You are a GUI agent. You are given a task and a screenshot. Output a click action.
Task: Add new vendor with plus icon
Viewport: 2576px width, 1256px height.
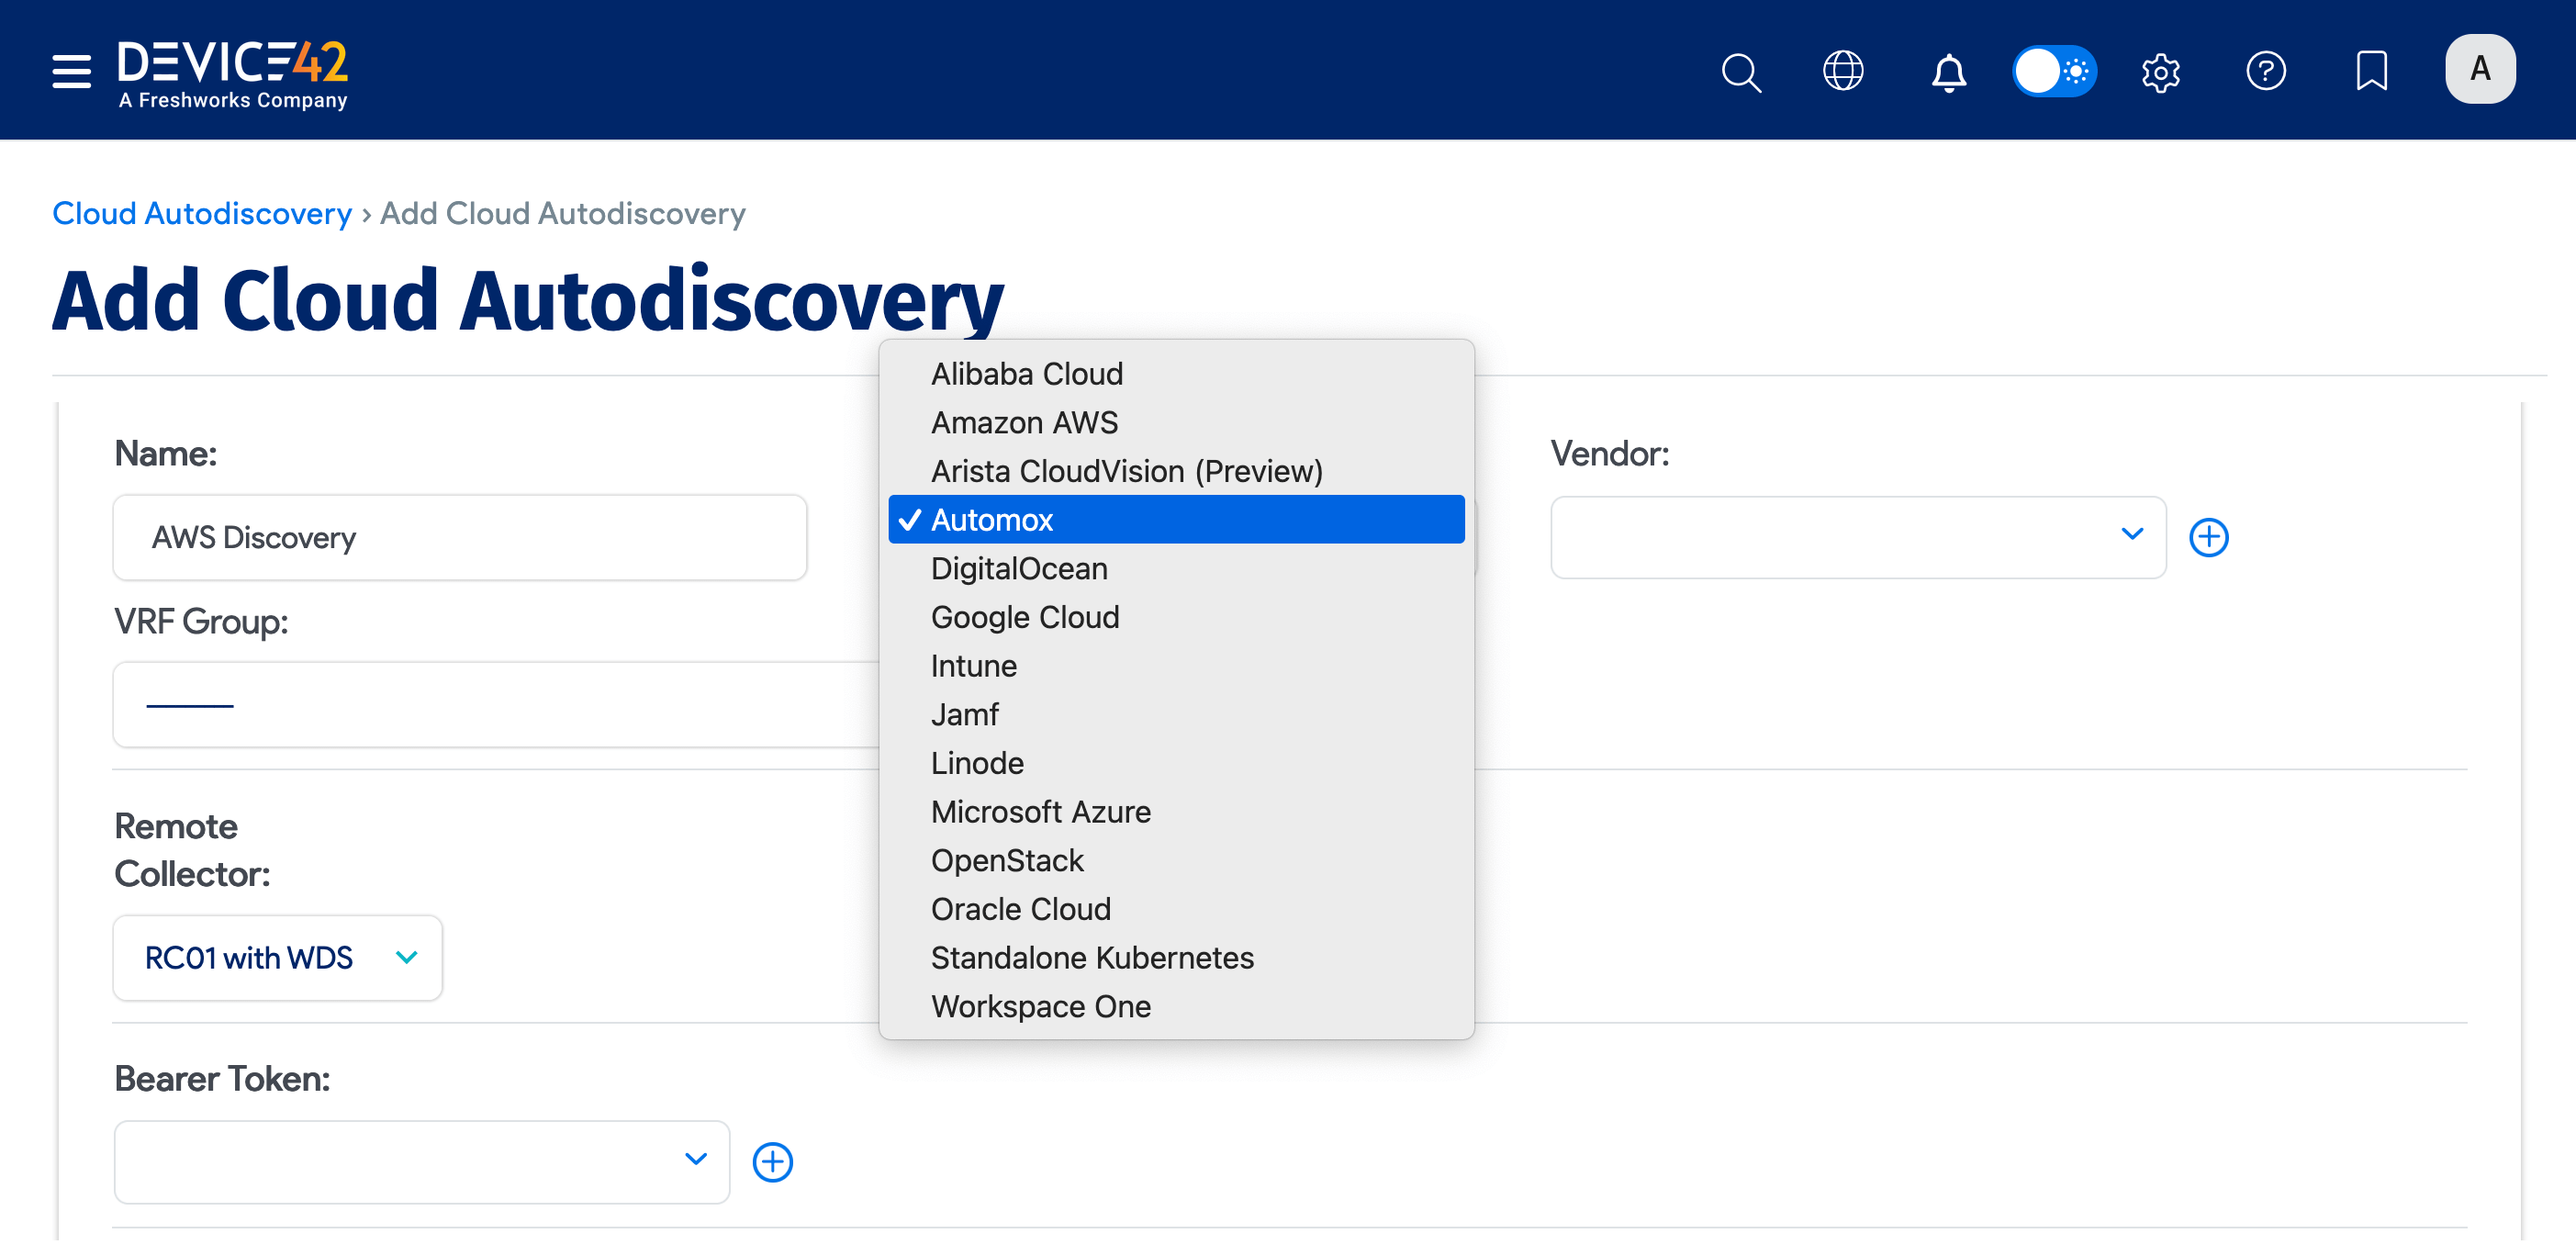[x=2208, y=537]
